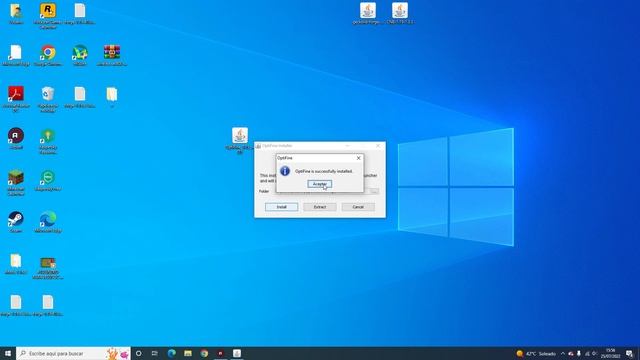Select the Google Chrome desktop shortcut
The width and height of the screenshot is (640, 360).
(48, 55)
